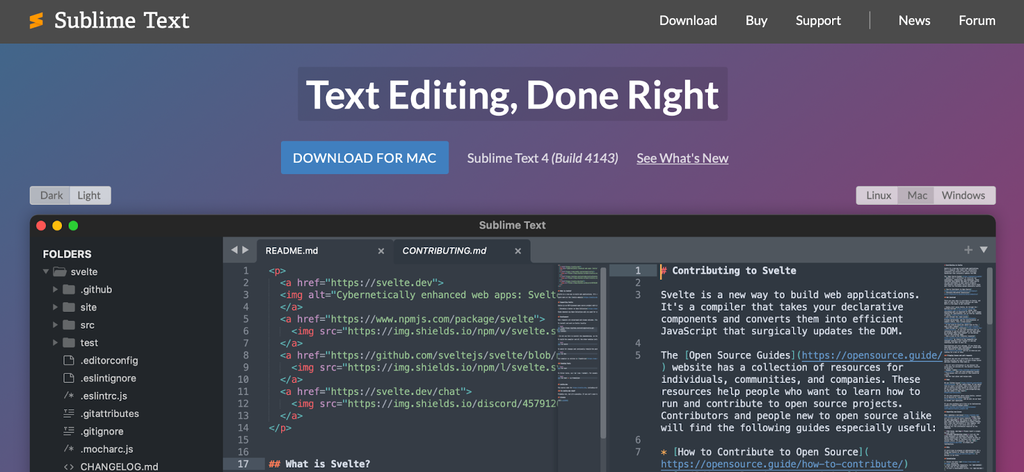Expand the test folder
The height and width of the screenshot is (472, 1024).
click(x=56, y=342)
